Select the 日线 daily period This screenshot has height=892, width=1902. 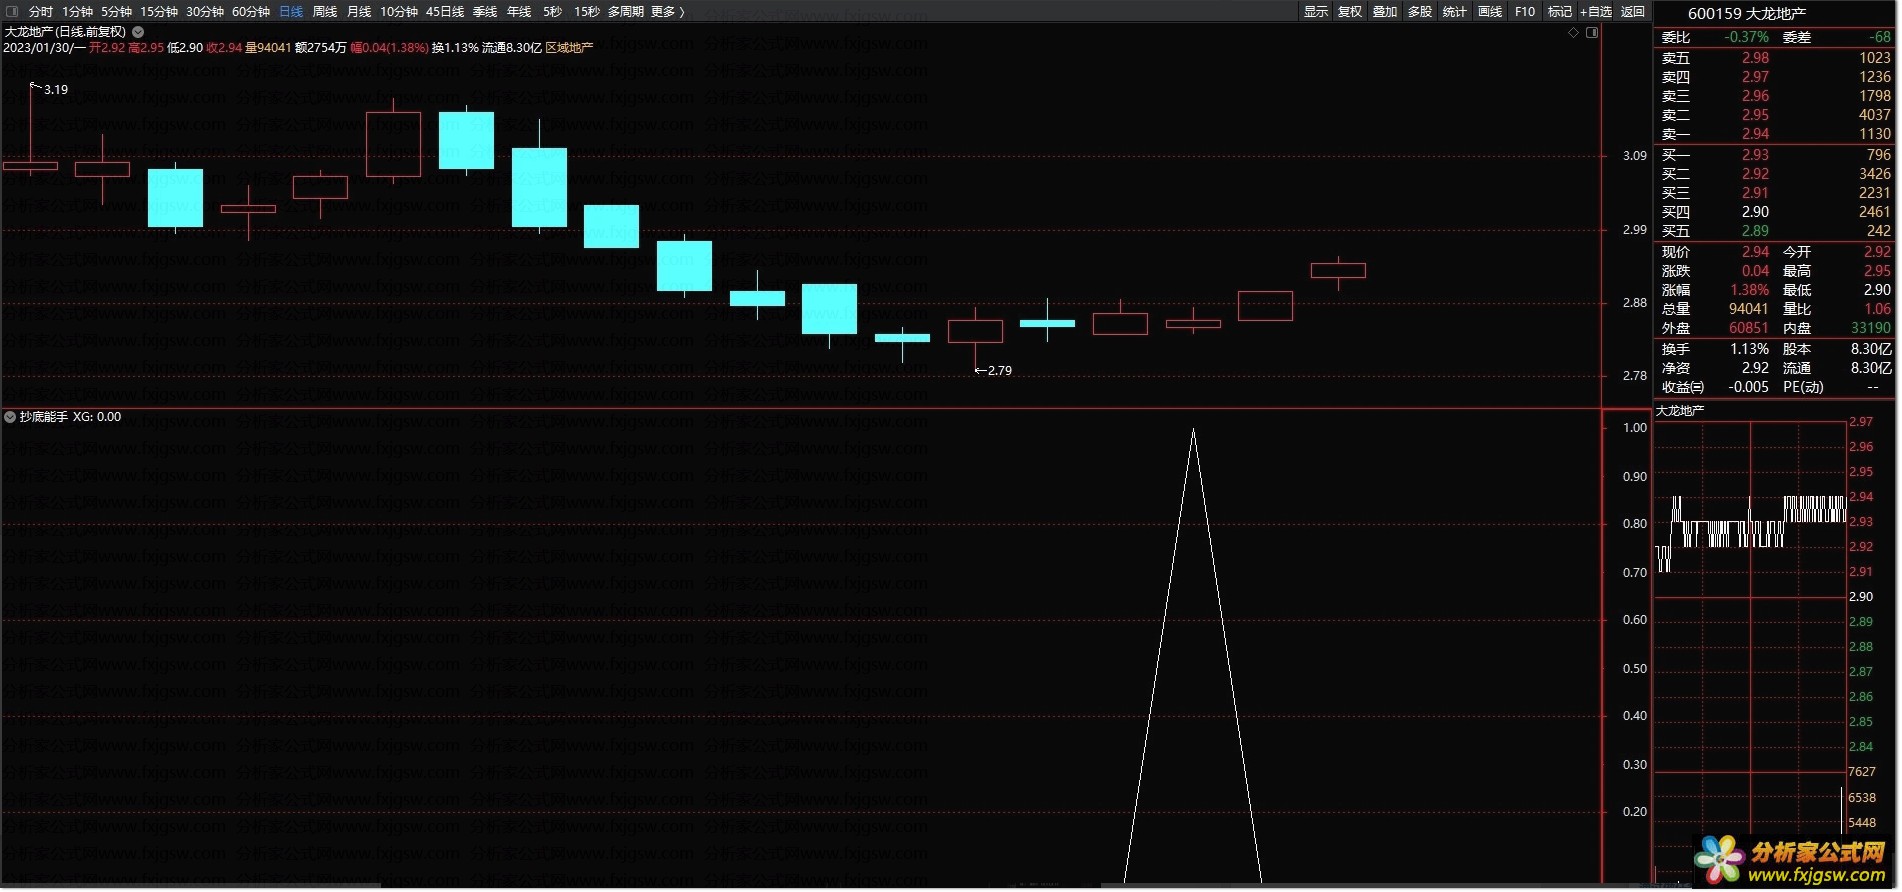[x=291, y=12]
